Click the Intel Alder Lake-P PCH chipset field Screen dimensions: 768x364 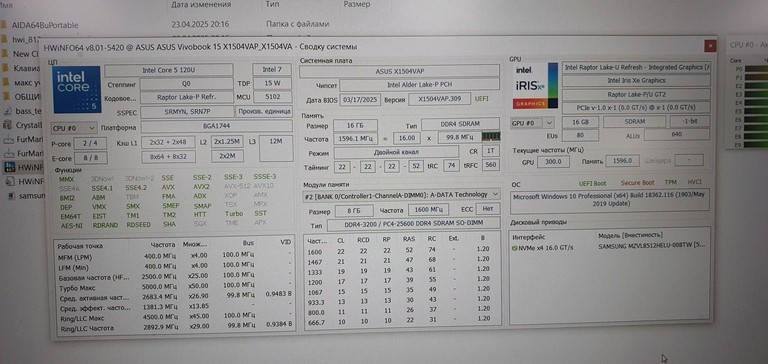pyautogui.click(x=419, y=85)
